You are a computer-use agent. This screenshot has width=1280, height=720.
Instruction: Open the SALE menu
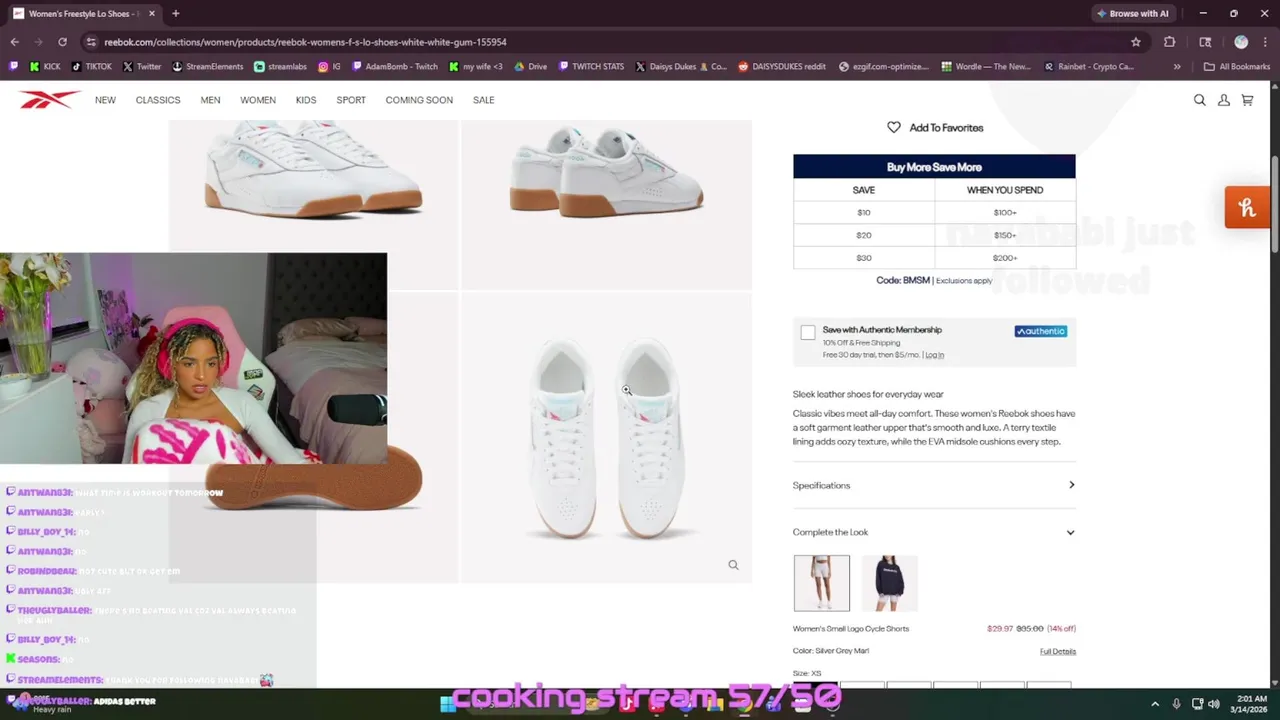[x=484, y=100]
